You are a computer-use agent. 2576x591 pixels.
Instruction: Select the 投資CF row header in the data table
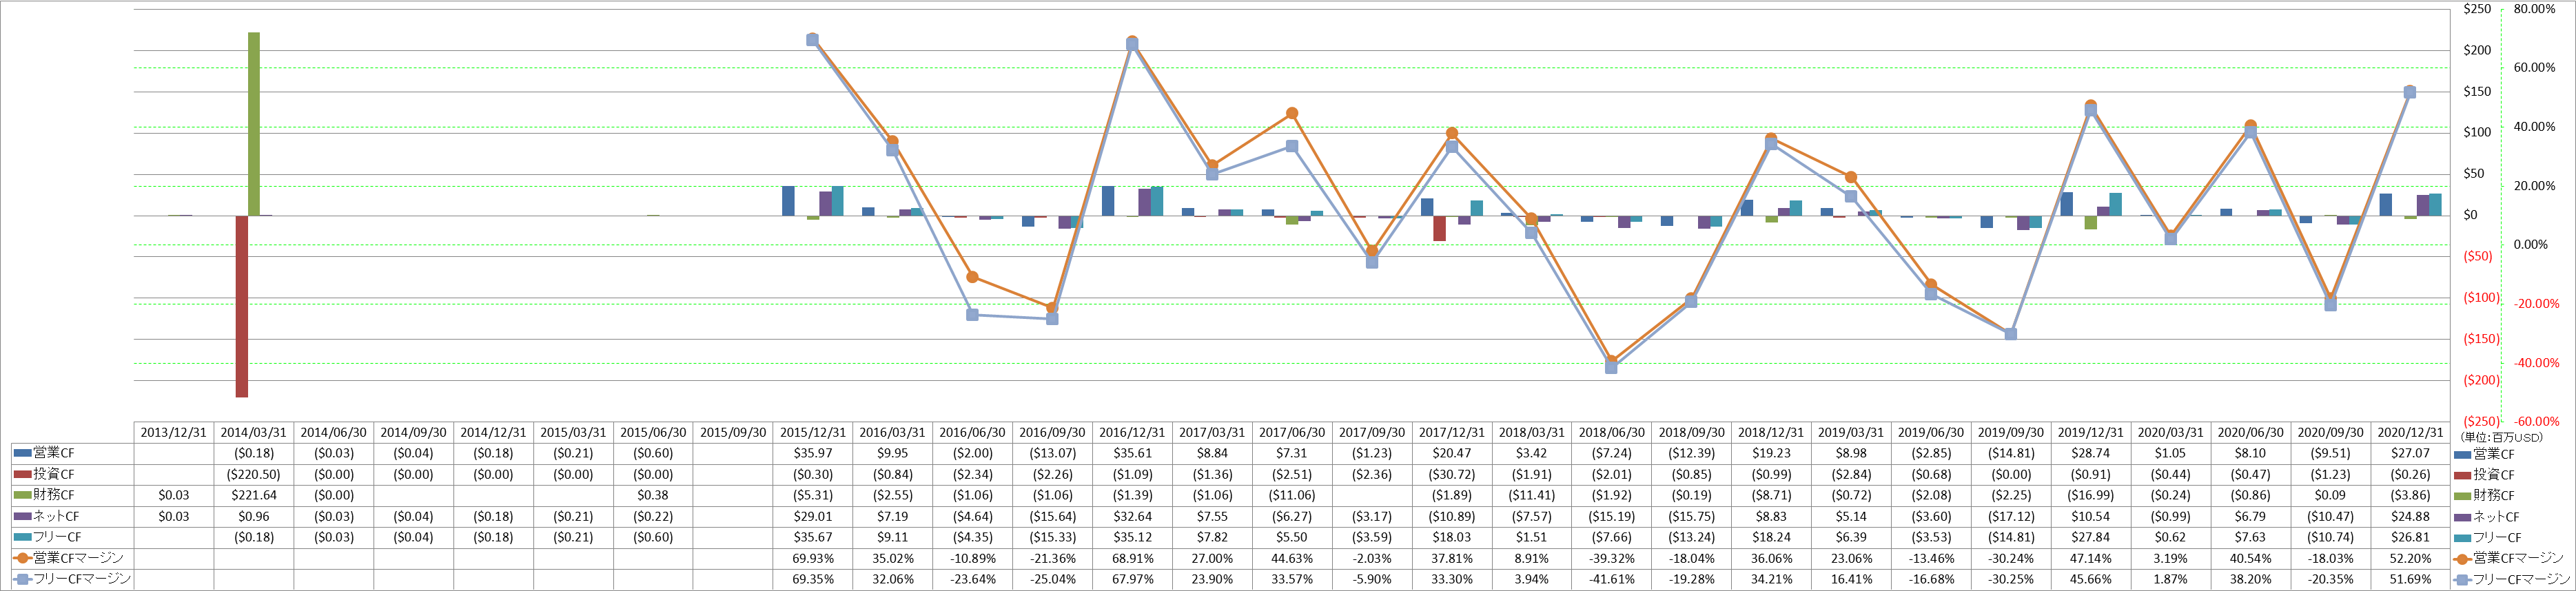73,474
